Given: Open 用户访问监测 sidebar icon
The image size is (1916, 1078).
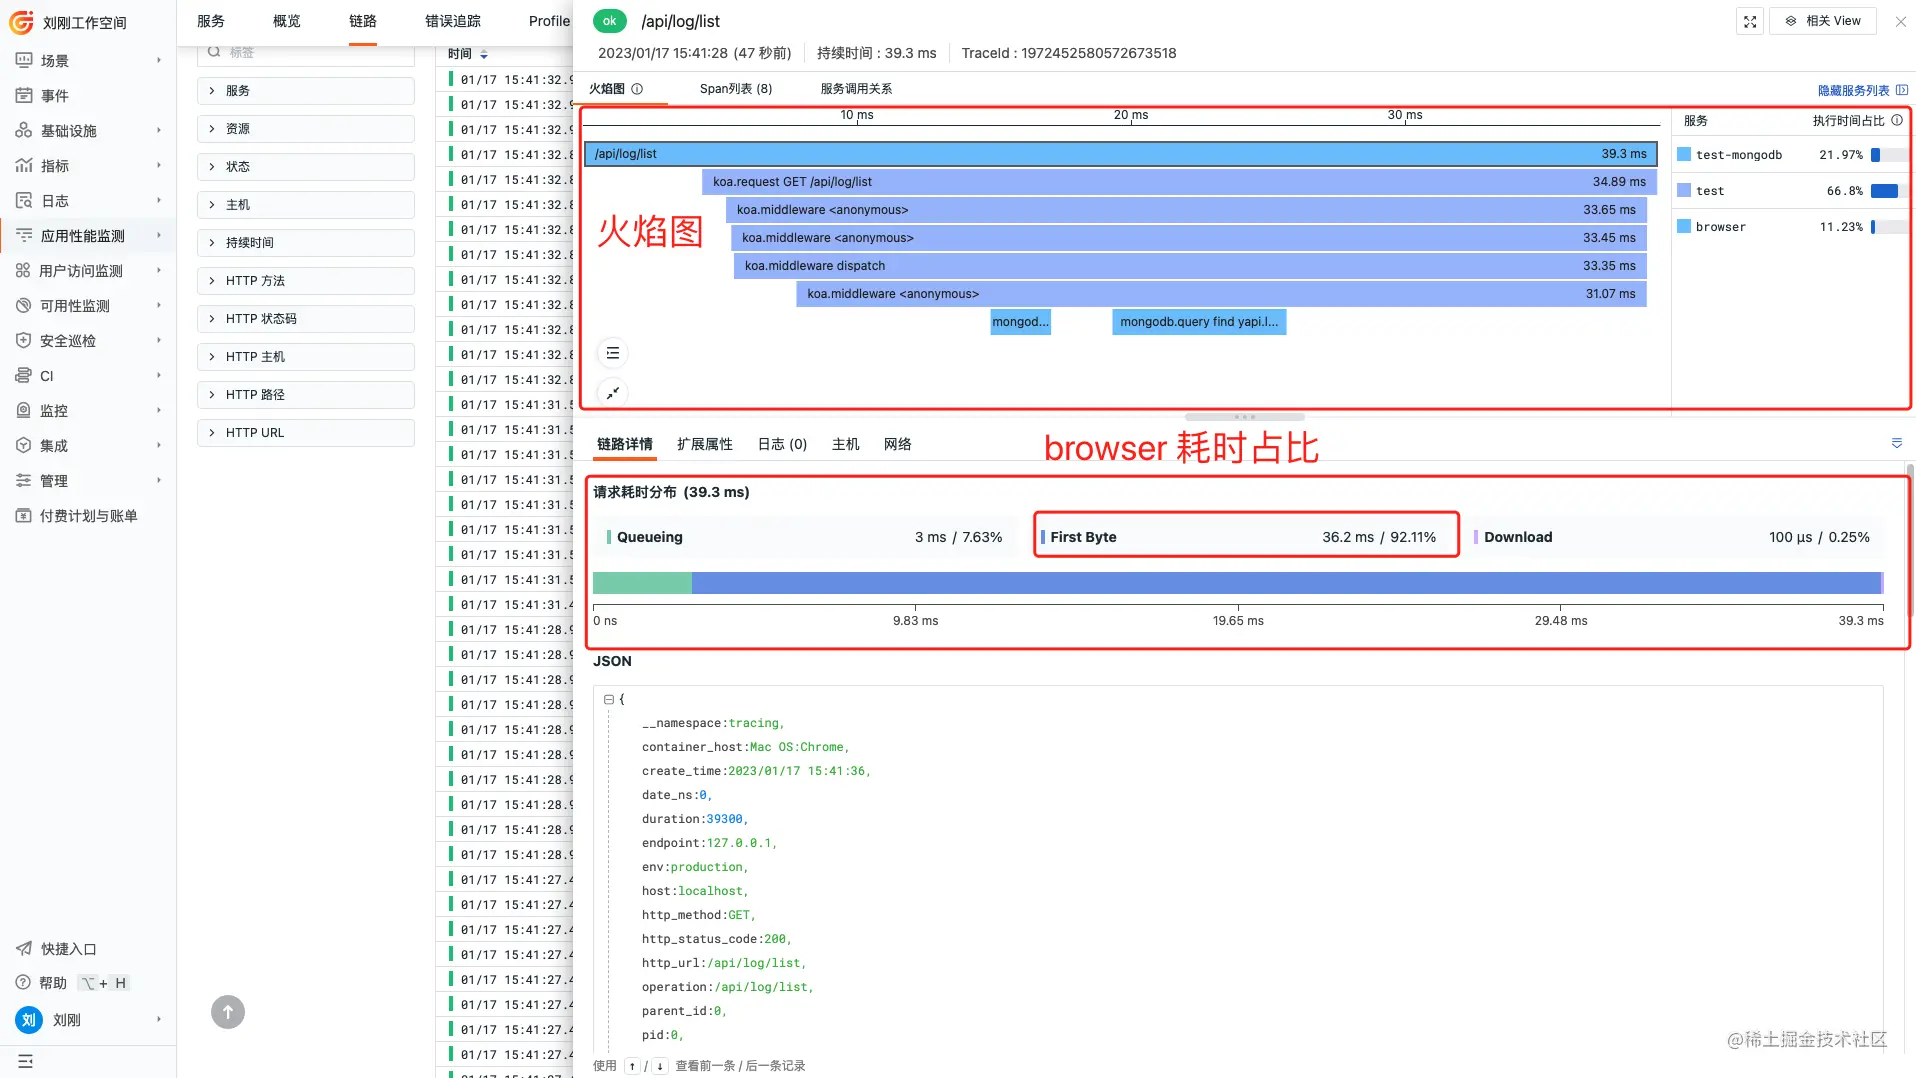Looking at the screenshot, I should [23, 271].
